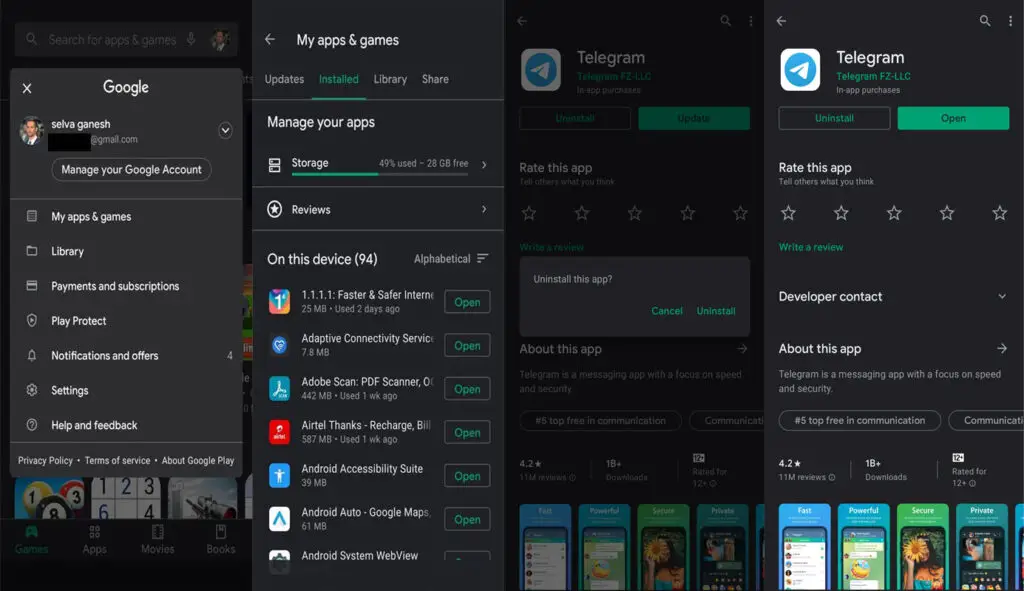Click search icon on rightmost Telegram page

click(x=985, y=21)
